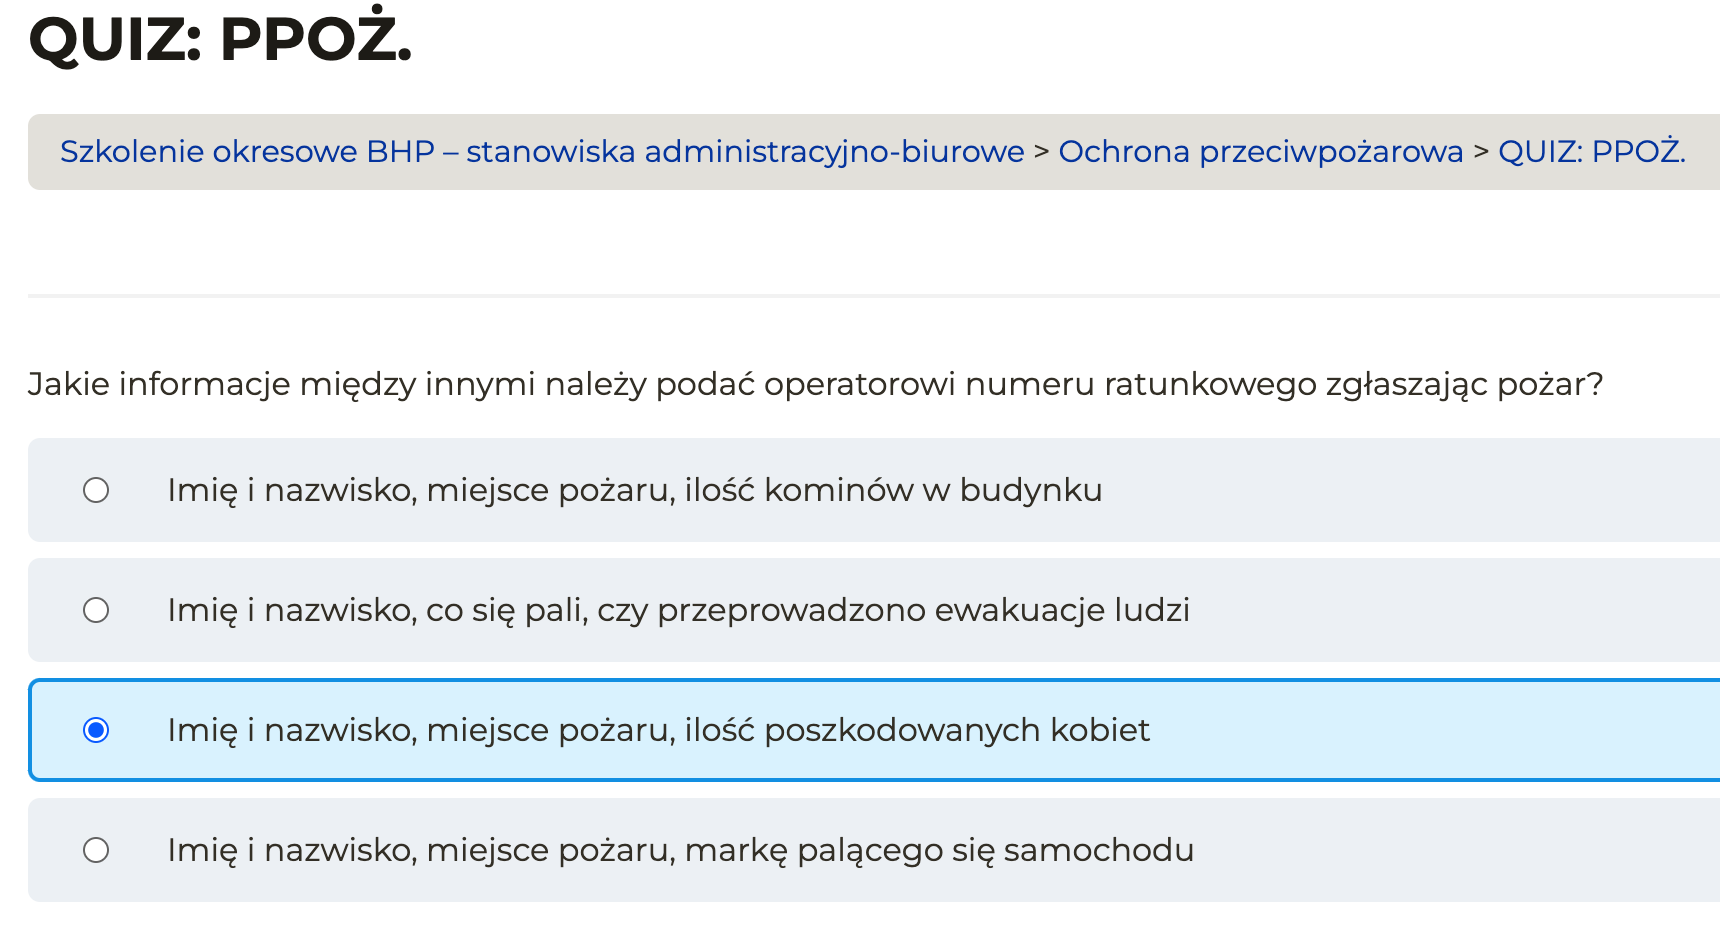The image size is (1720, 942).
Task: Click the selected radio button for 'ilość poszkodowanych kobiet'
Action: point(96,730)
